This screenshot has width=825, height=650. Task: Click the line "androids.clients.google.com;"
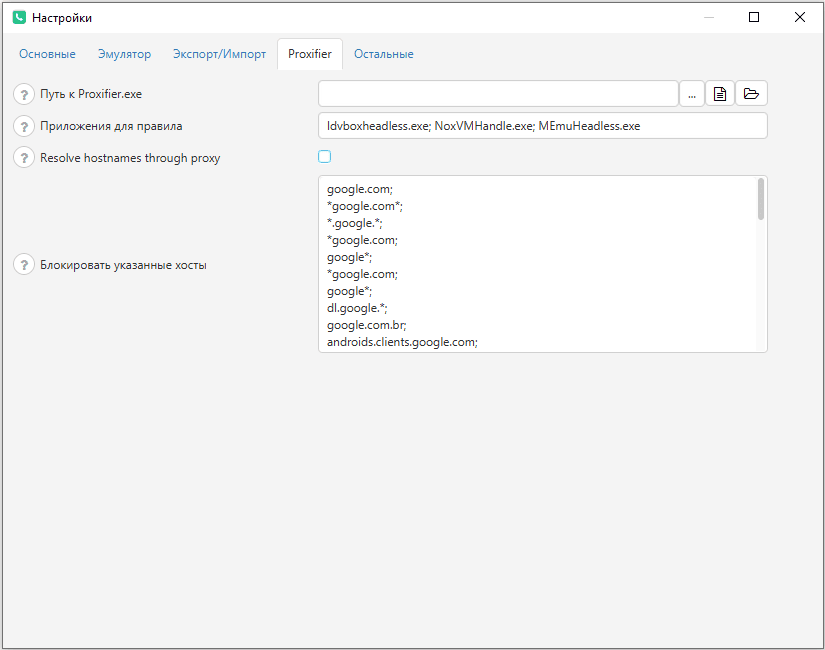[403, 342]
